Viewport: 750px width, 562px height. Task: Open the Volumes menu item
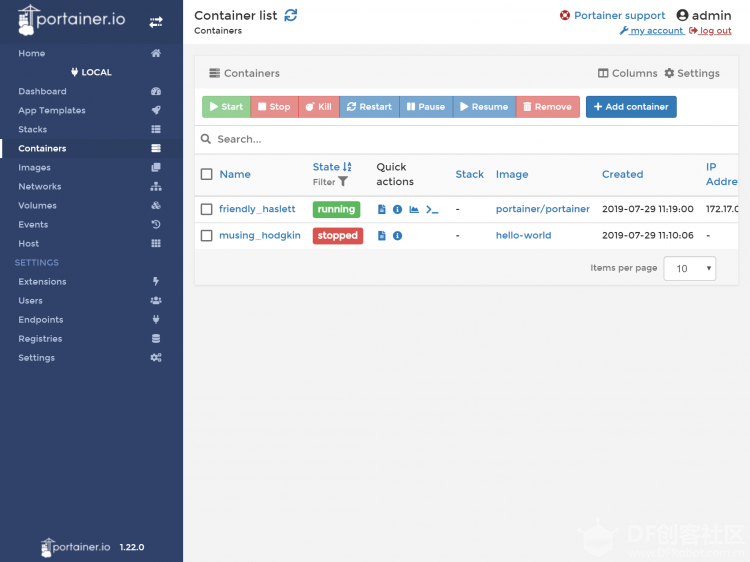[37, 206]
